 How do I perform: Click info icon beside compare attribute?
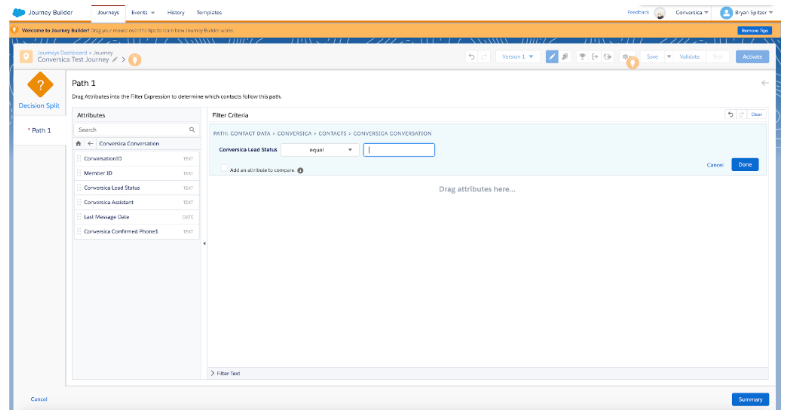click(300, 171)
